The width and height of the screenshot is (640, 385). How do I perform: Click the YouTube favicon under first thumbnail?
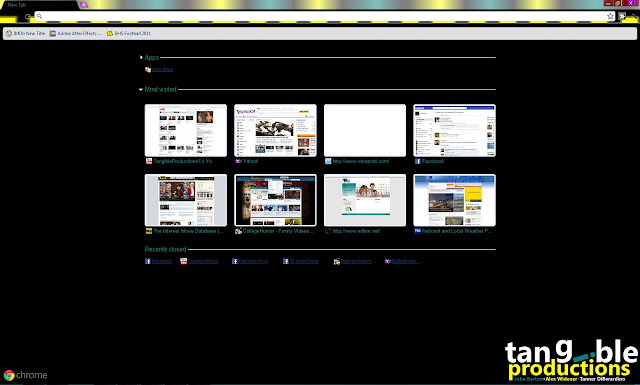[149, 161]
